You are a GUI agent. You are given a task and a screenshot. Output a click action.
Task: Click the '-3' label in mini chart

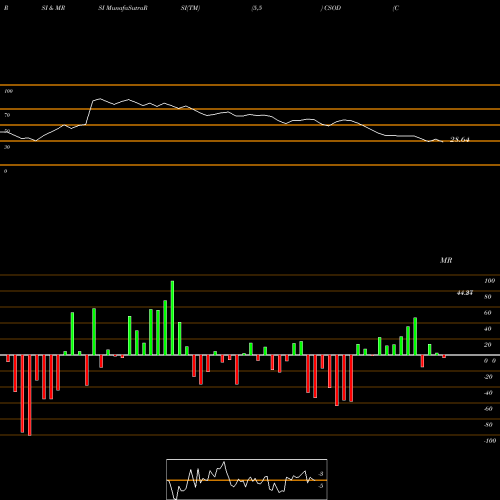320,474
